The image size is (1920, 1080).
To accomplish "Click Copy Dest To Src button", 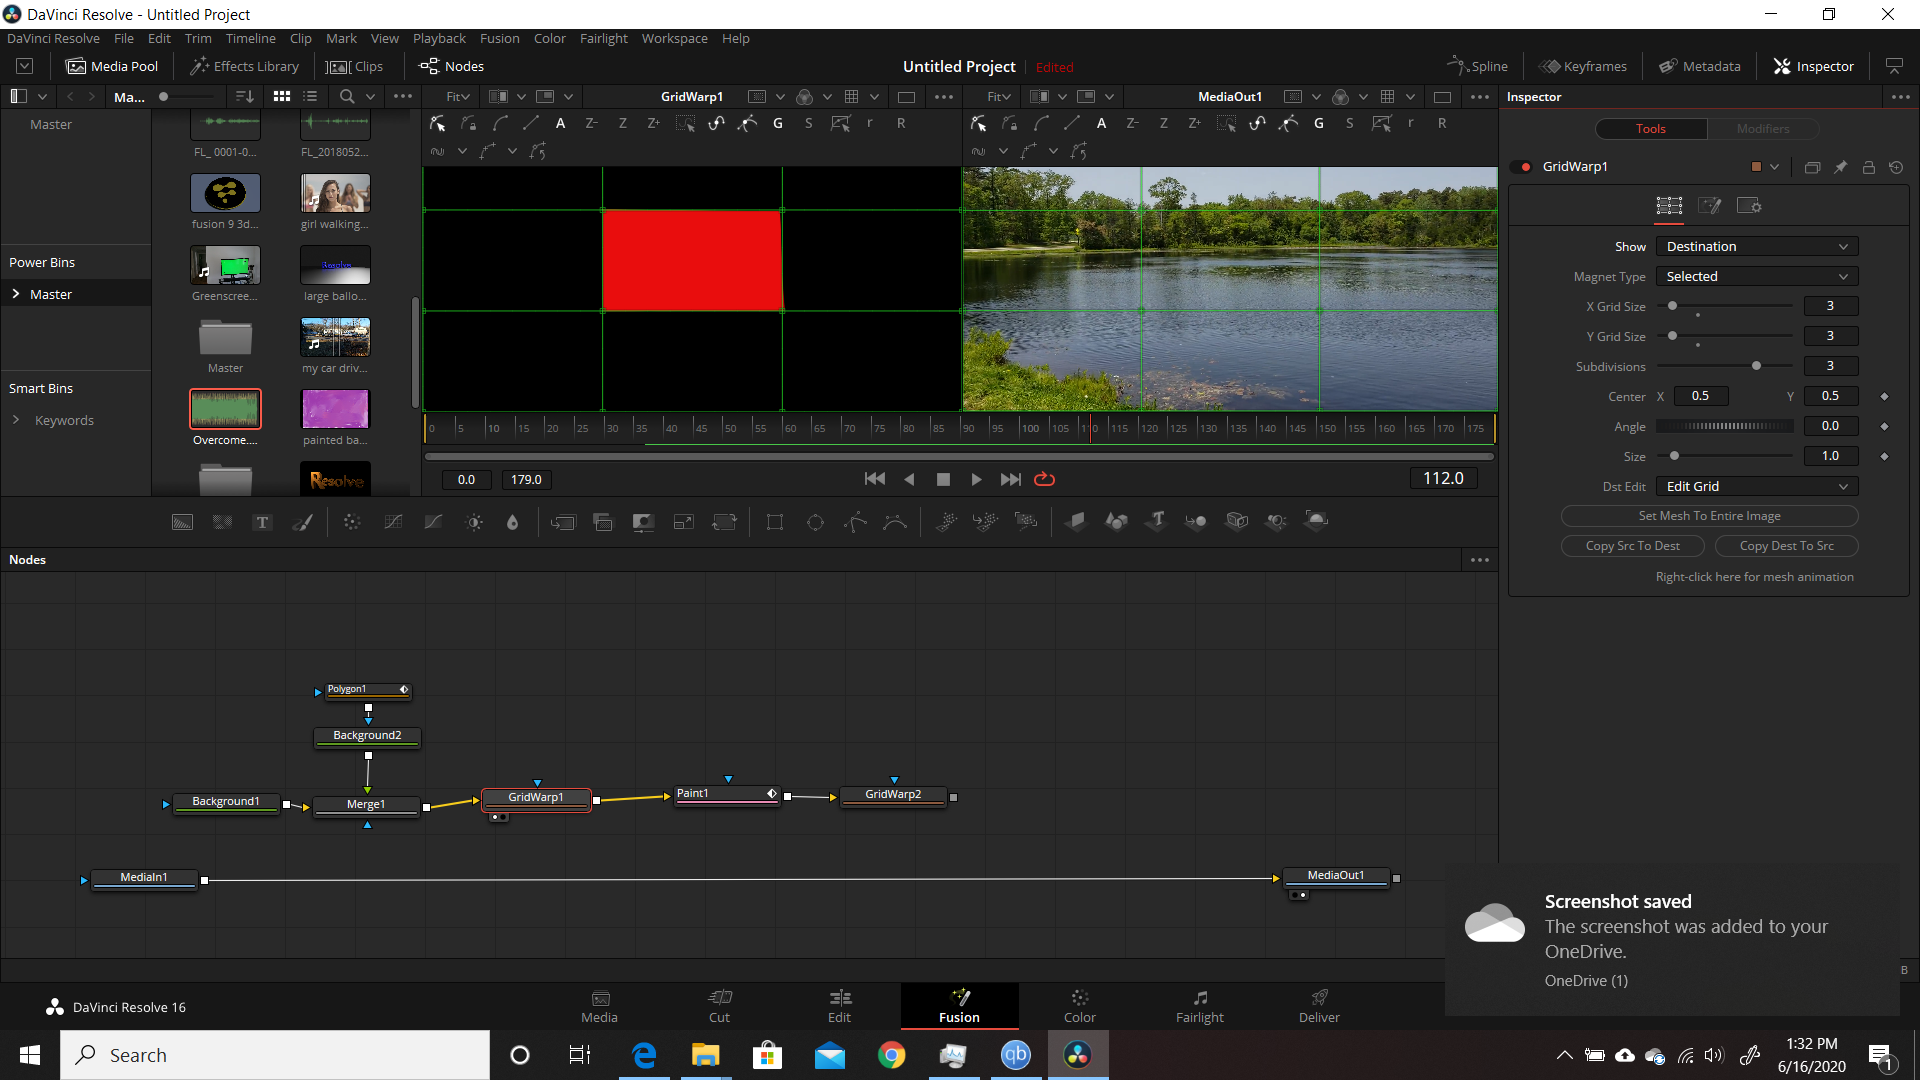I will (x=1786, y=546).
